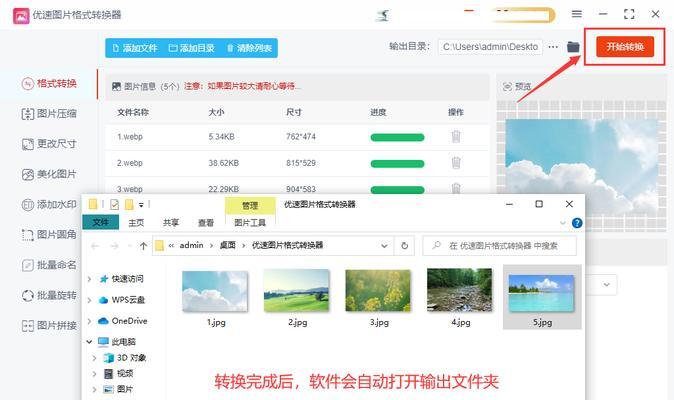Click the 762*474 dimension cell
Image resolution: width=674 pixels, height=400 pixels.
pos(301,137)
